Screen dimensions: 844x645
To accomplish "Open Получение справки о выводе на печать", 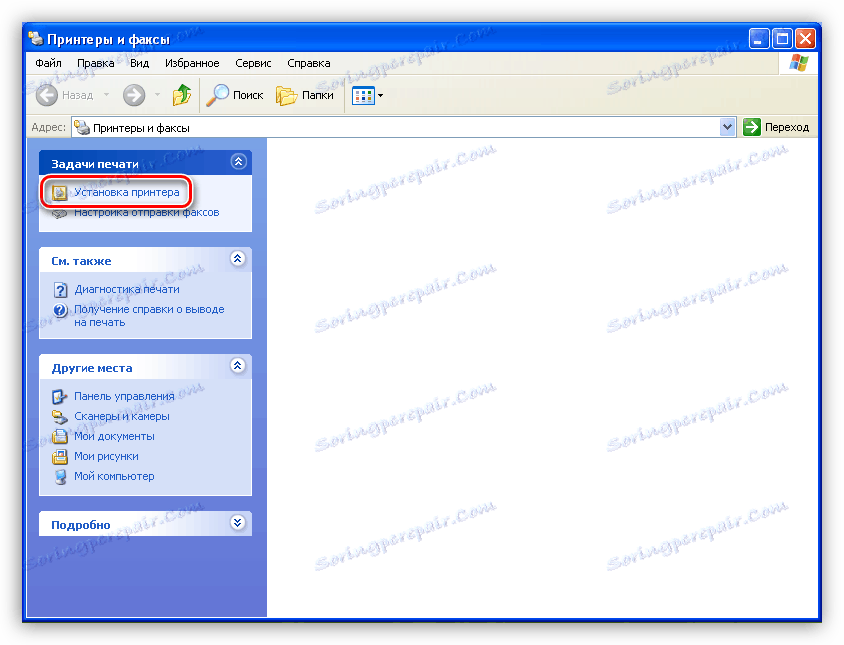I will 149,316.
